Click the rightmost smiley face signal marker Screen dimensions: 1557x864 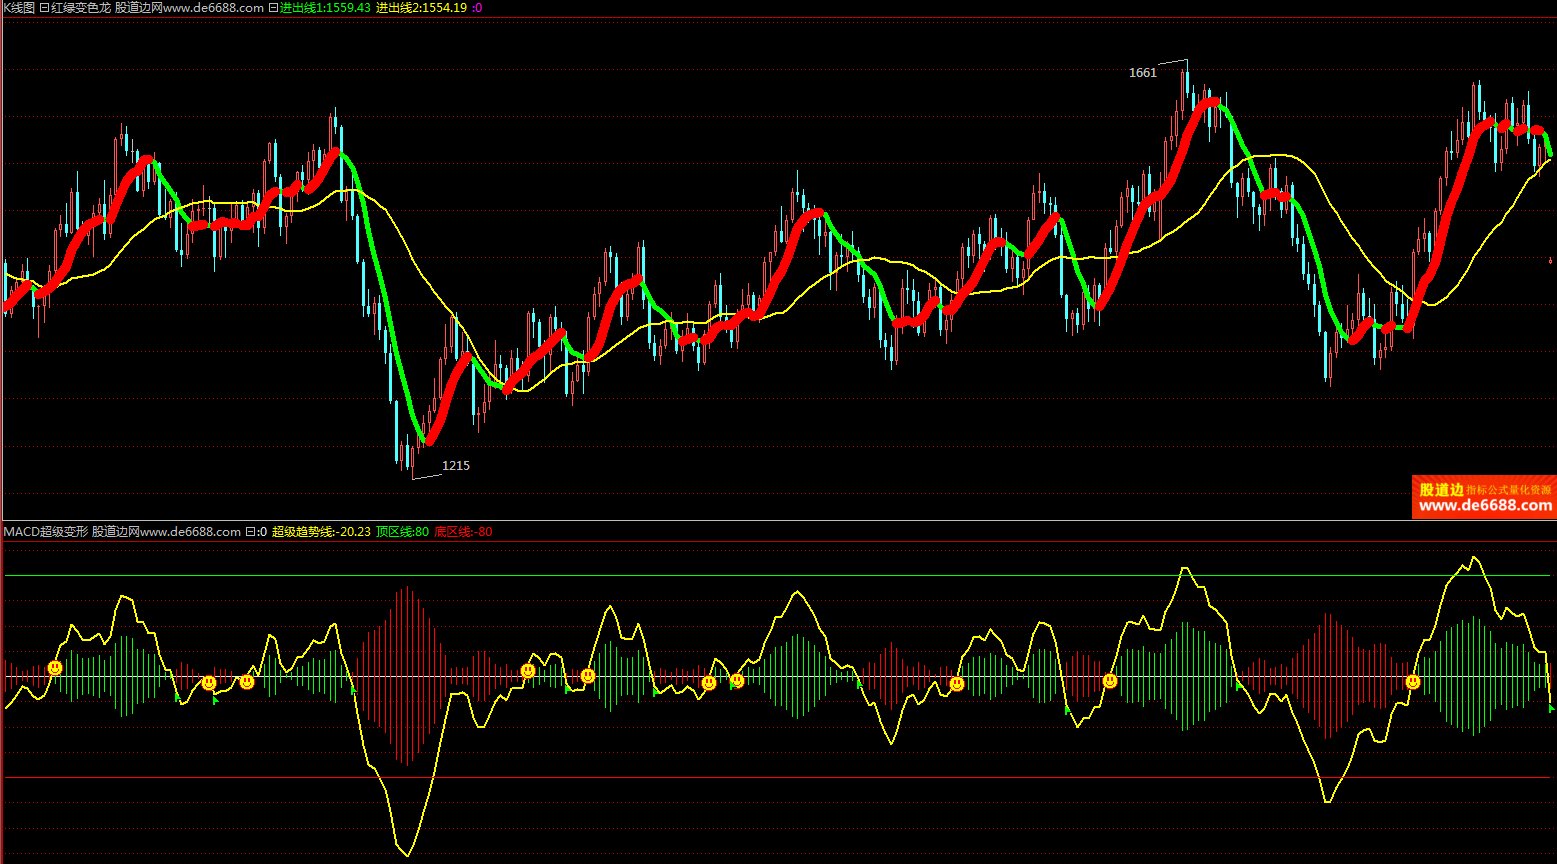[x=1413, y=682]
